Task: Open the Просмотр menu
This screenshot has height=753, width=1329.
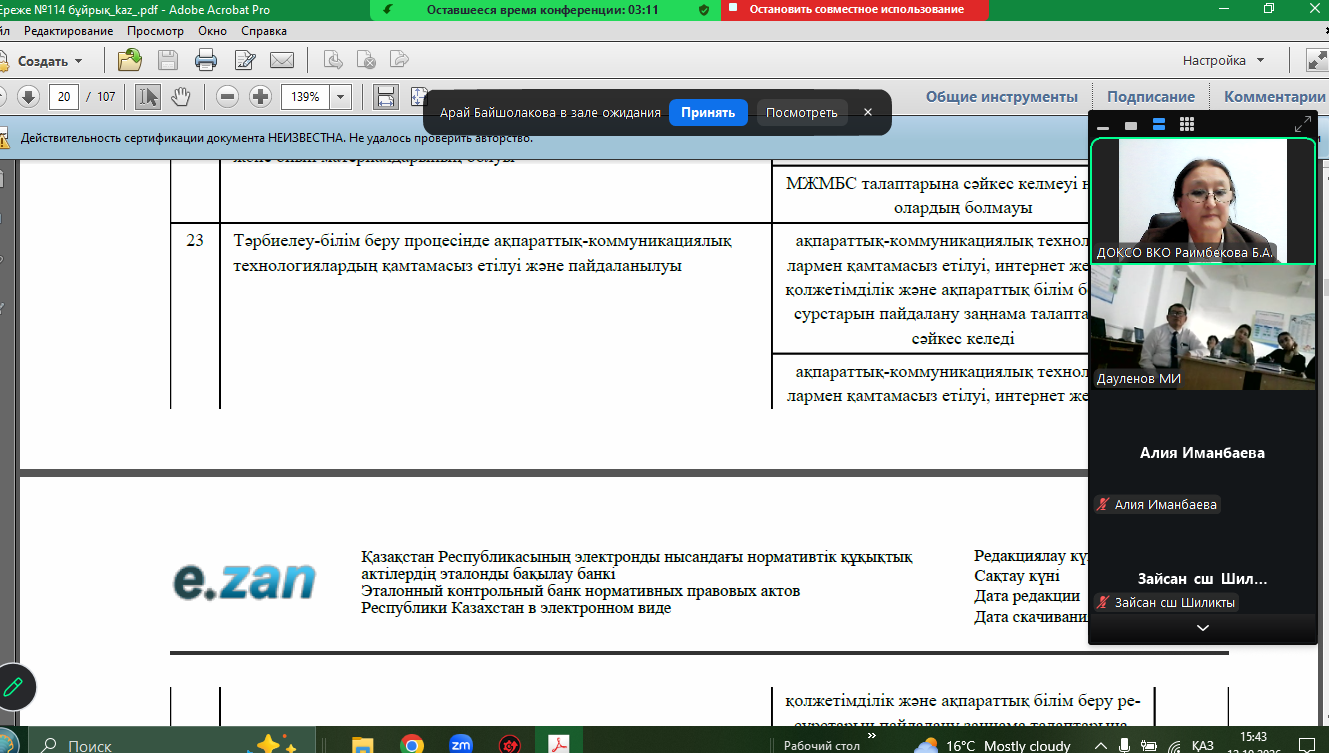Action: 155,31
